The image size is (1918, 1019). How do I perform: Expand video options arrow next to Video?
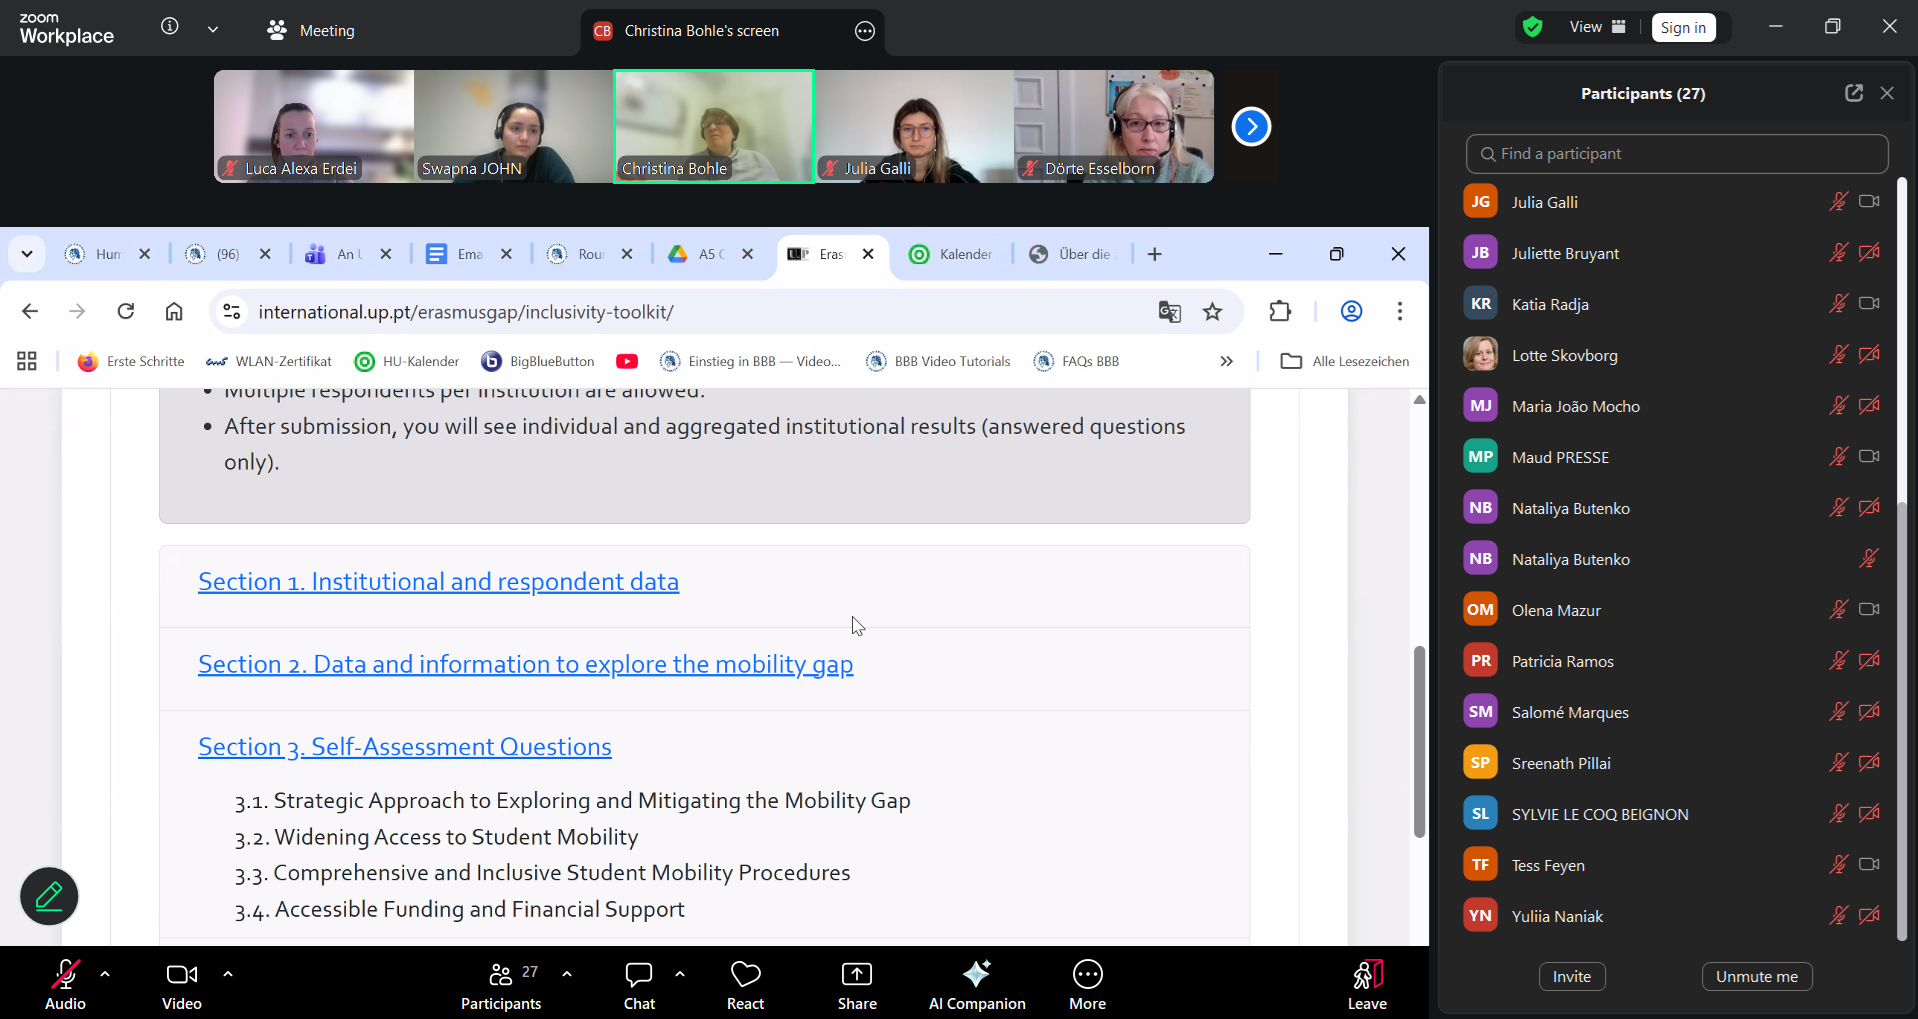[228, 973]
